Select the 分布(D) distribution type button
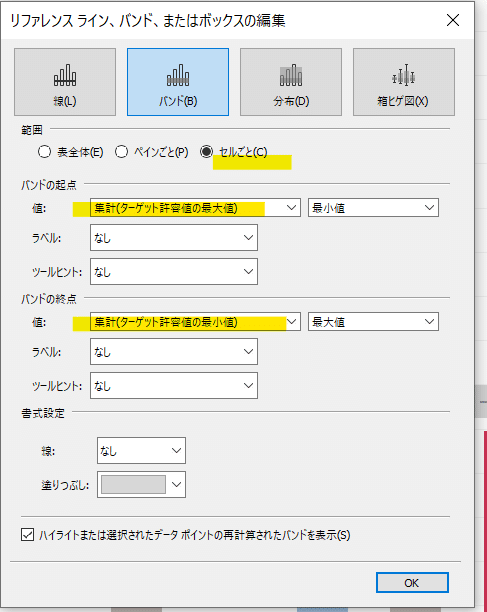487x612 pixels. tap(291, 82)
